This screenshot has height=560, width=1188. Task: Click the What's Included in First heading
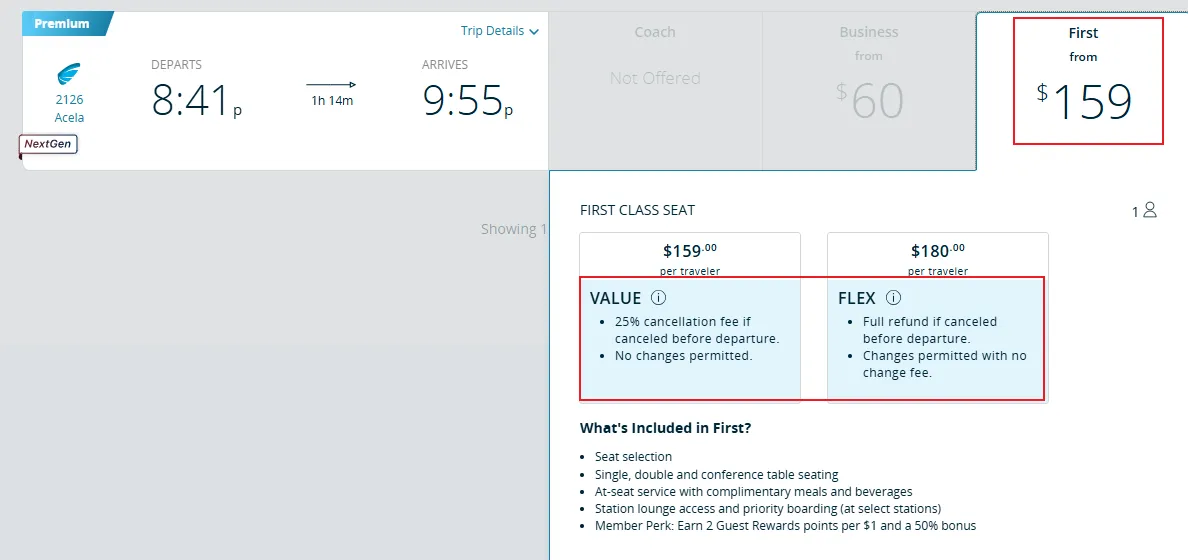[665, 428]
